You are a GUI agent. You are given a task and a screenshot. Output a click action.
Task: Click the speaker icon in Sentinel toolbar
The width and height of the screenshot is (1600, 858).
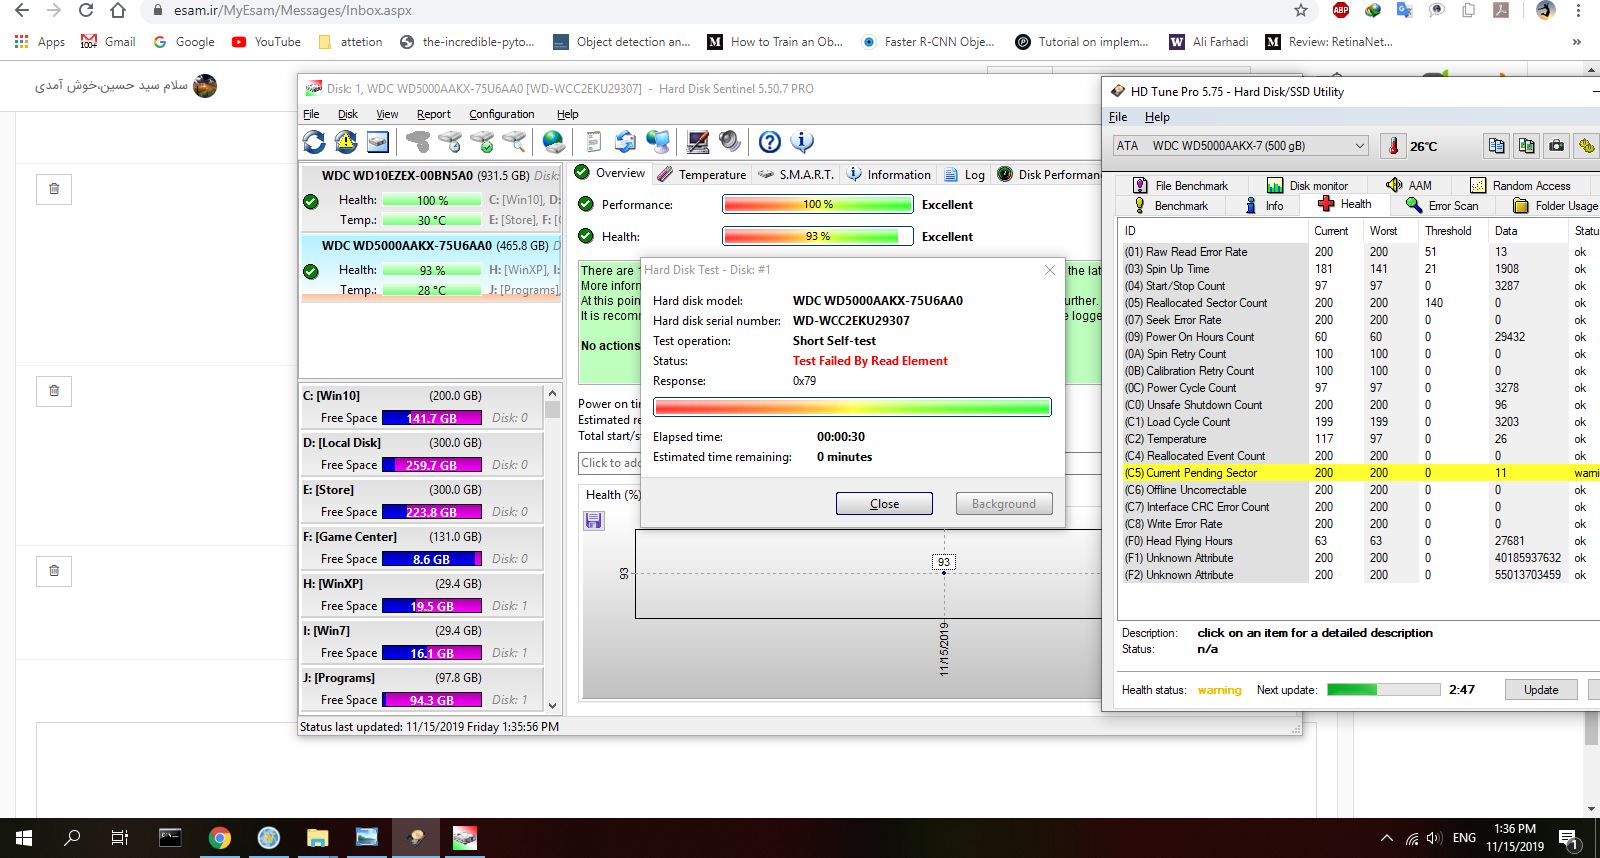[x=730, y=142]
